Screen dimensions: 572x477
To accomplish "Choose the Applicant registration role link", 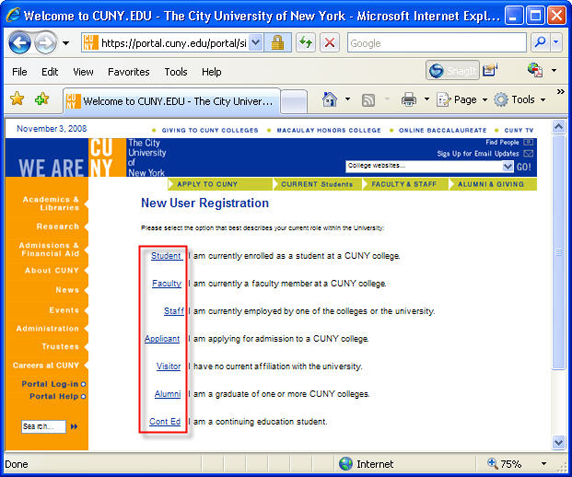I will 162,339.
